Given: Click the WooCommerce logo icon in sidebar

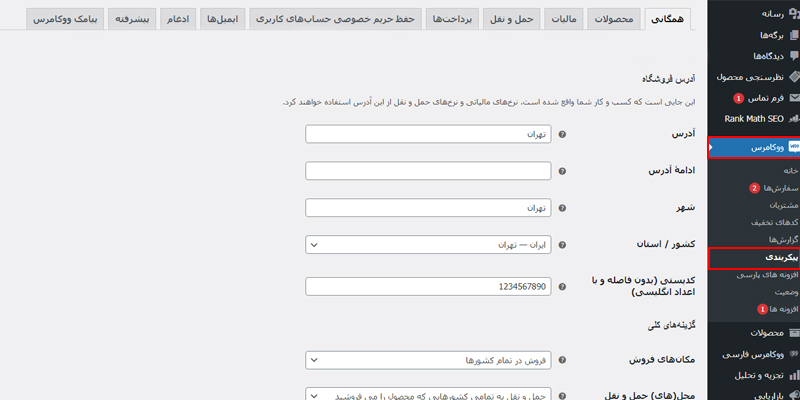Looking at the screenshot, I should [x=794, y=147].
